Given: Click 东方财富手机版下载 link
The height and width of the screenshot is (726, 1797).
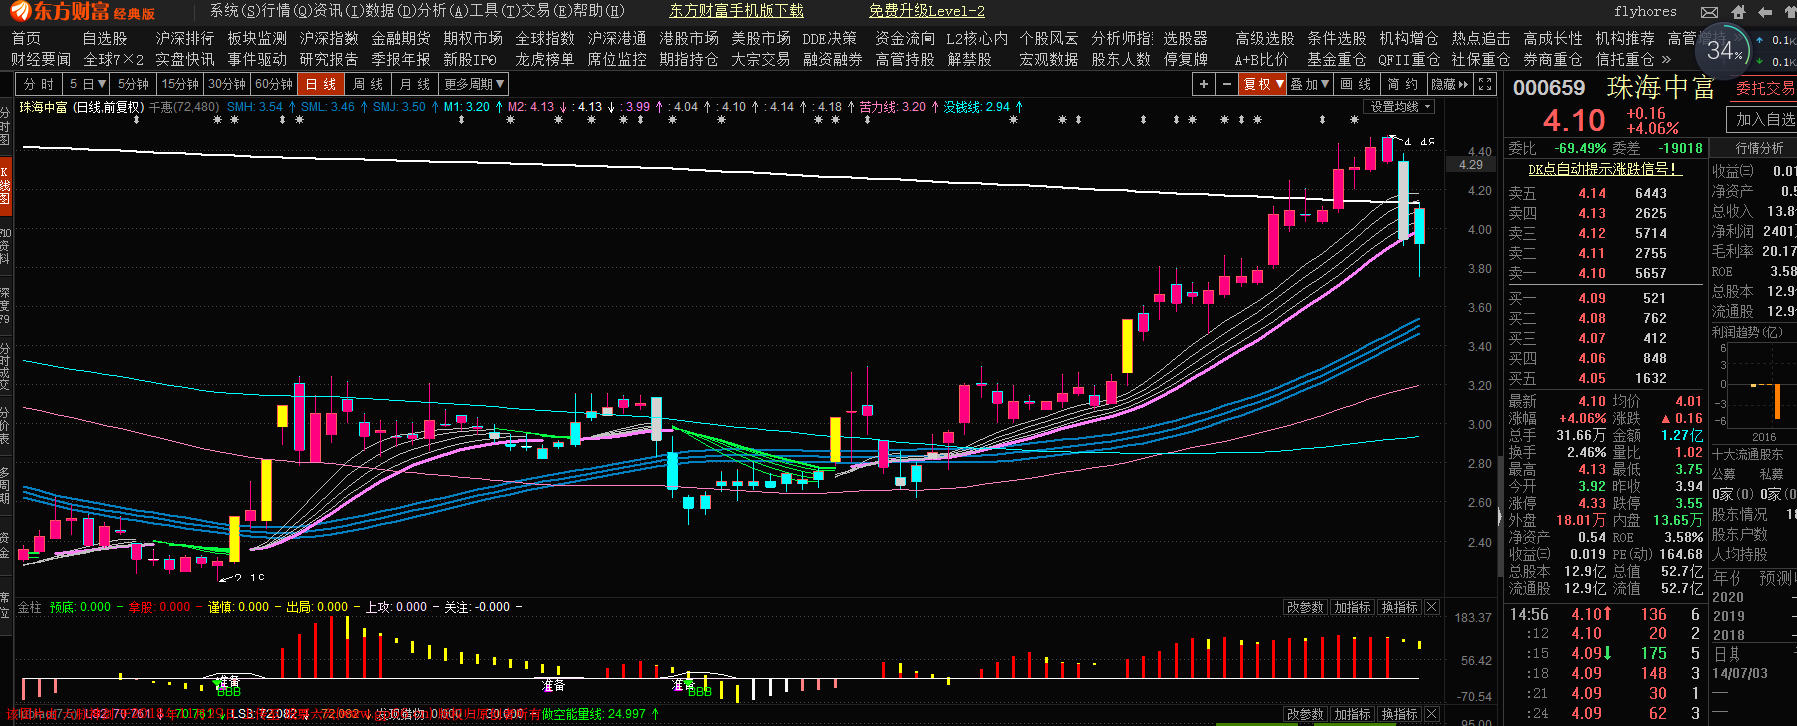Looking at the screenshot, I should 736,11.
